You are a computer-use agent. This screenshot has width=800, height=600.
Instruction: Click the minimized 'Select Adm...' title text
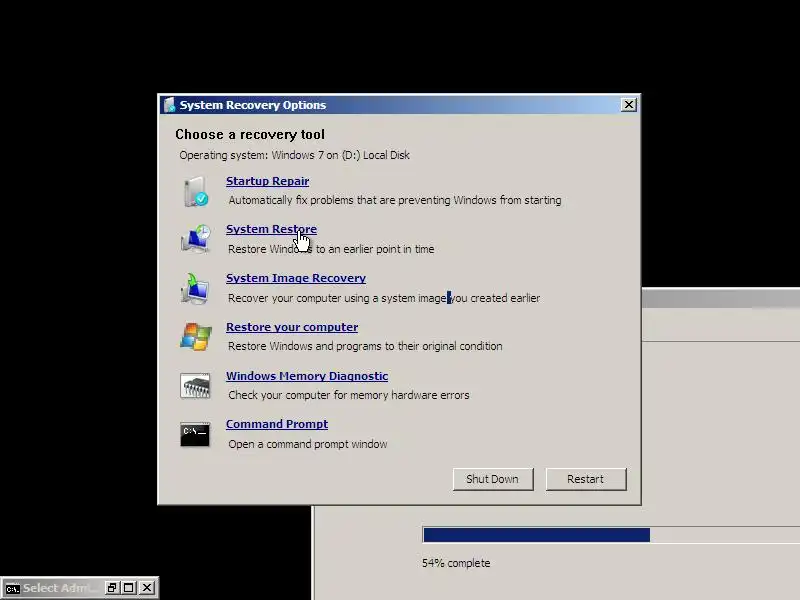pos(60,588)
